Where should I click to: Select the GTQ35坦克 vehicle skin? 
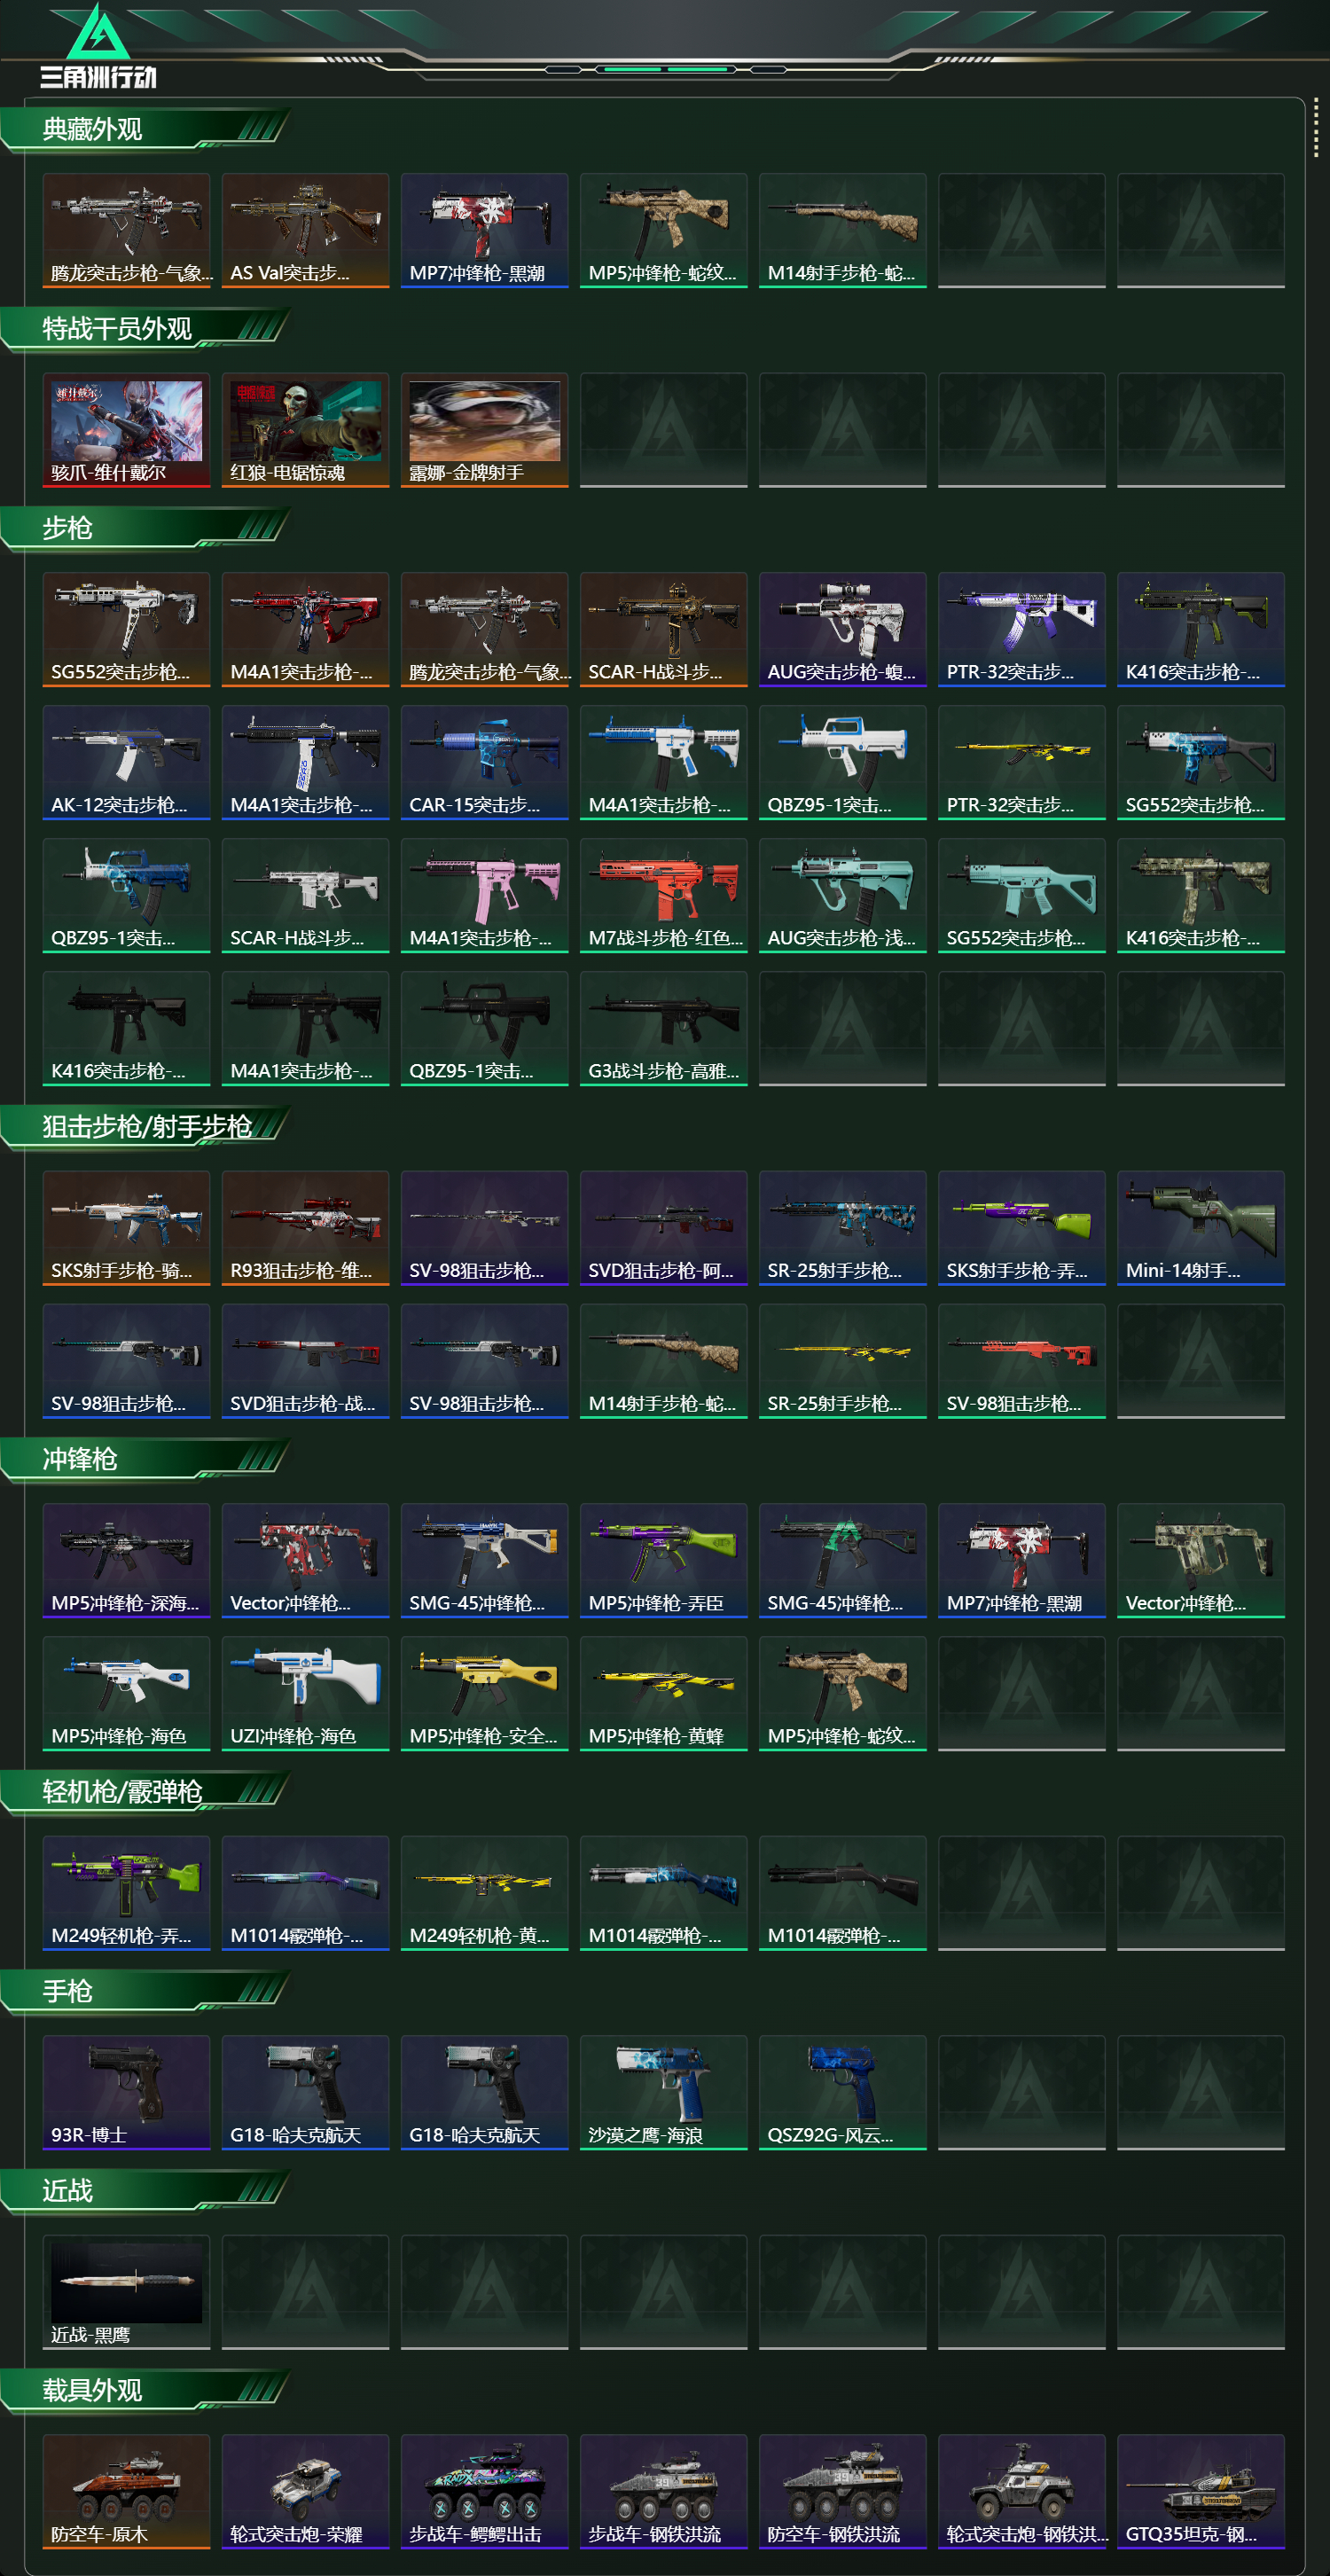click(x=1200, y=2492)
